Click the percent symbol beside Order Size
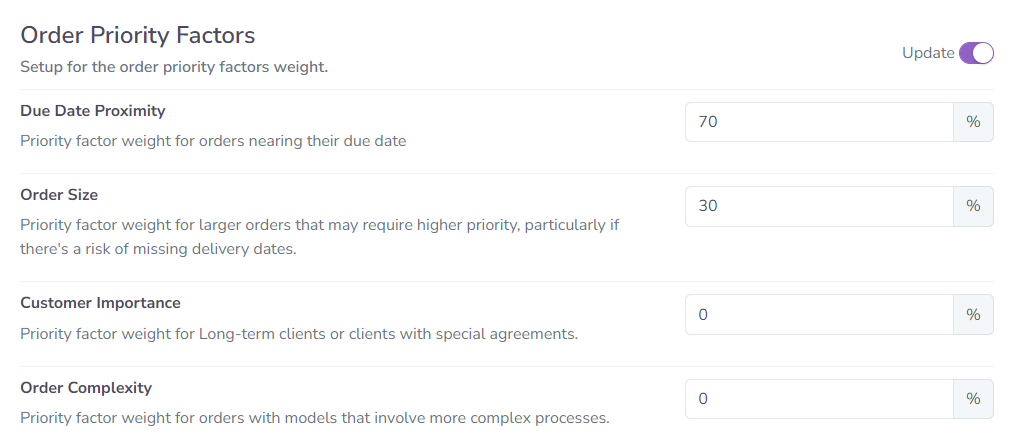Image resolution: width=1020 pixels, height=434 pixels. (x=973, y=206)
